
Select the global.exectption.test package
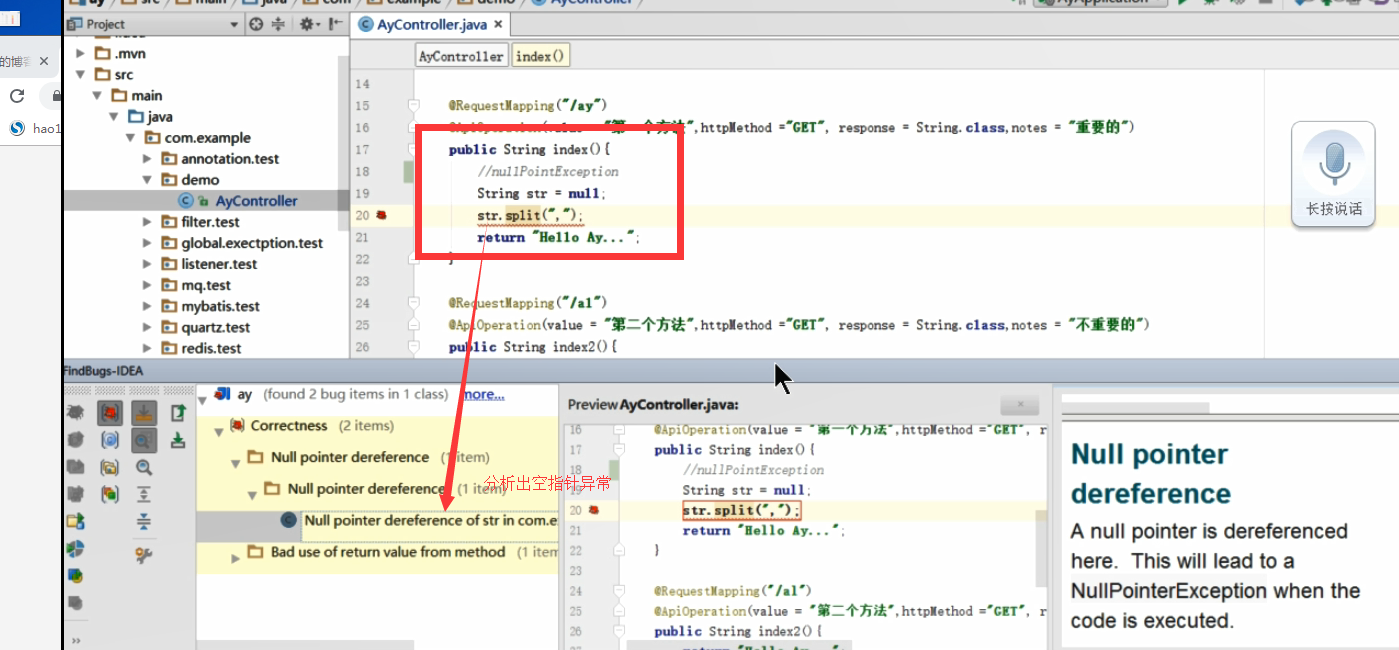(252, 243)
